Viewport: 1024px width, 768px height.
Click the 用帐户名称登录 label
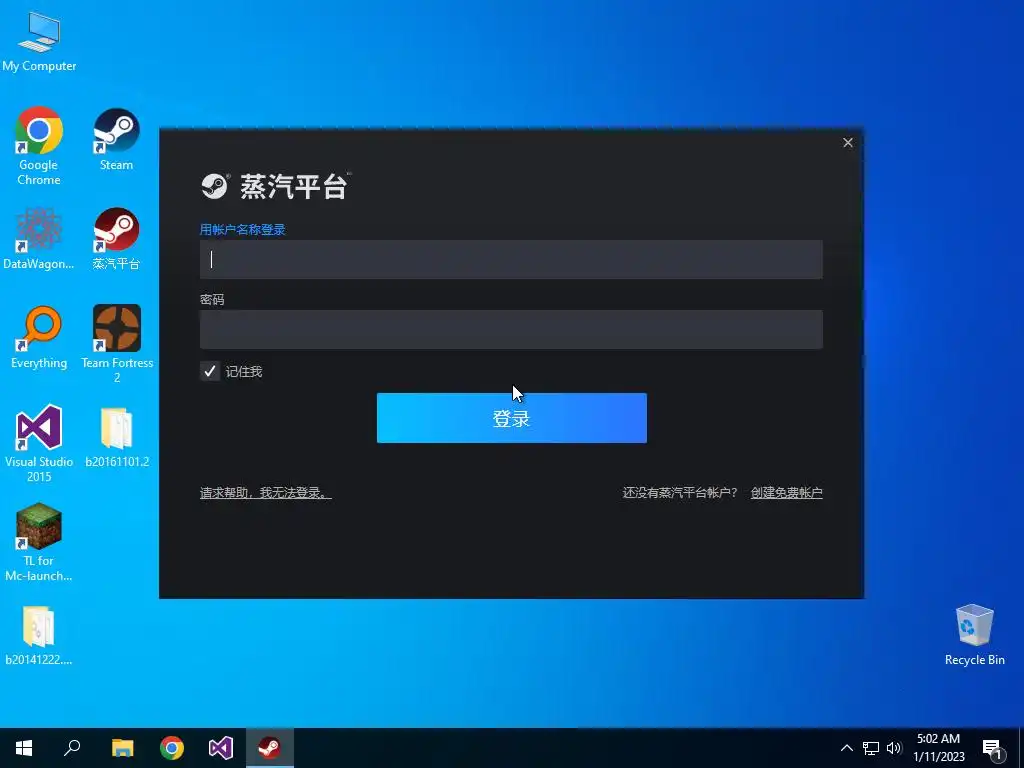tap(242, 229)
